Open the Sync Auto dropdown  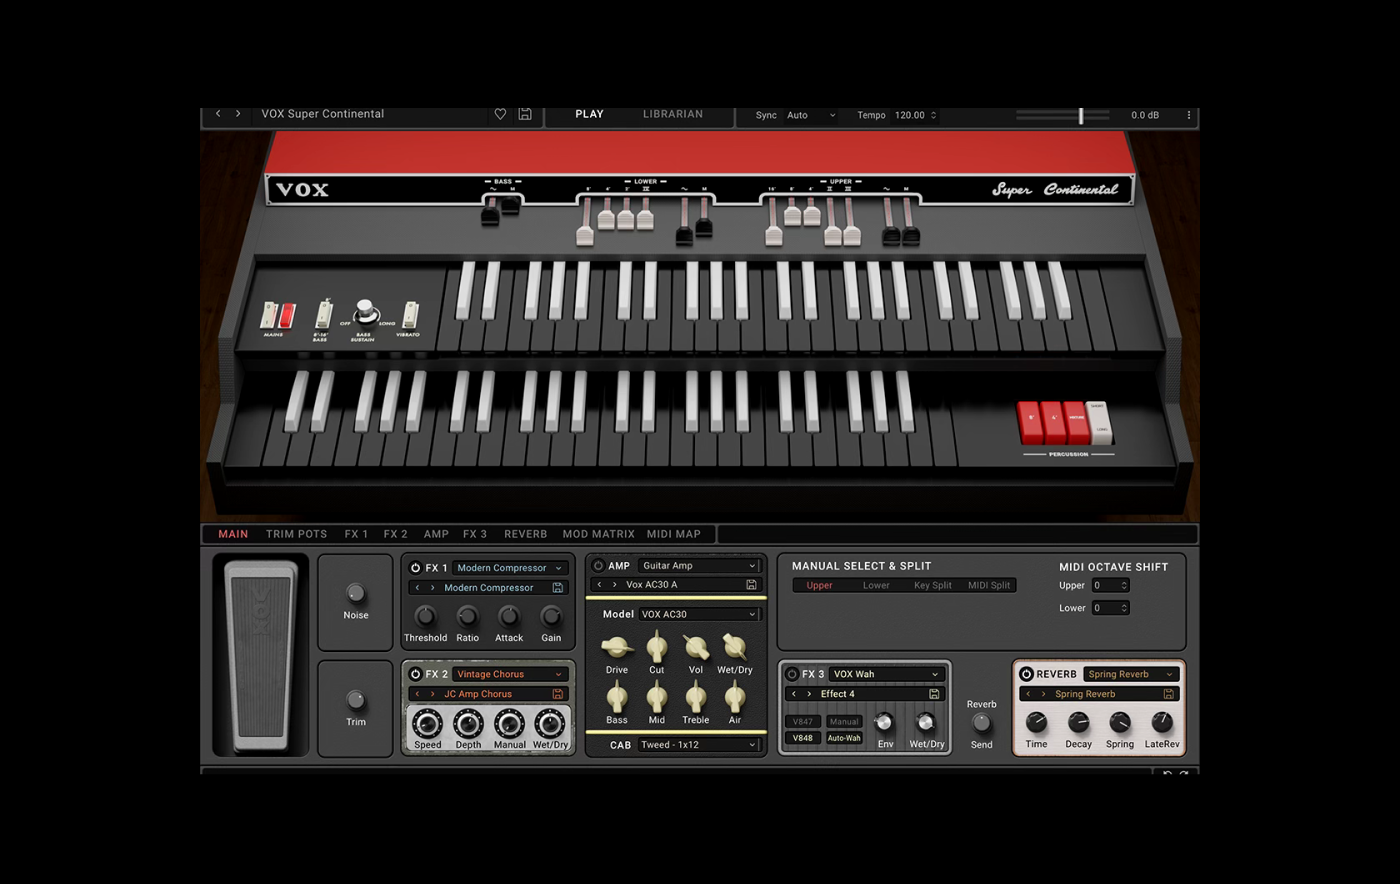tap(810, 115)
